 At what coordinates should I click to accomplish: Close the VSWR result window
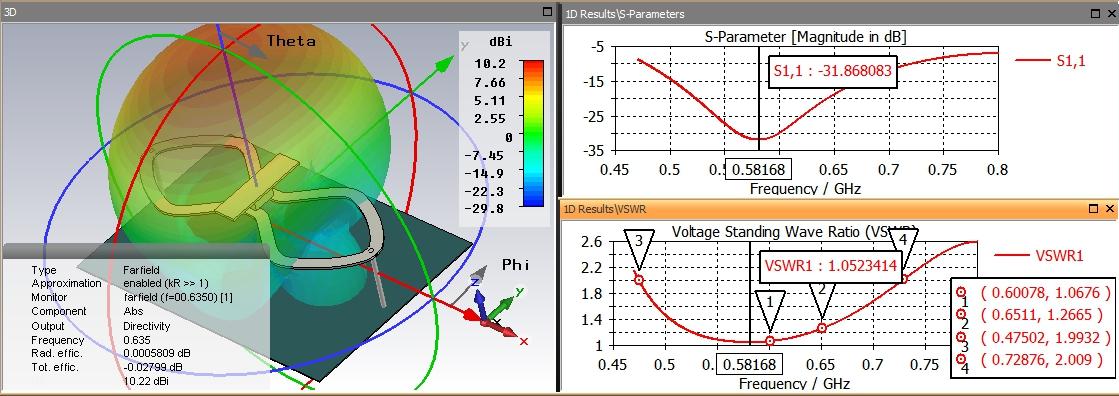click(x=1110, y=209)
